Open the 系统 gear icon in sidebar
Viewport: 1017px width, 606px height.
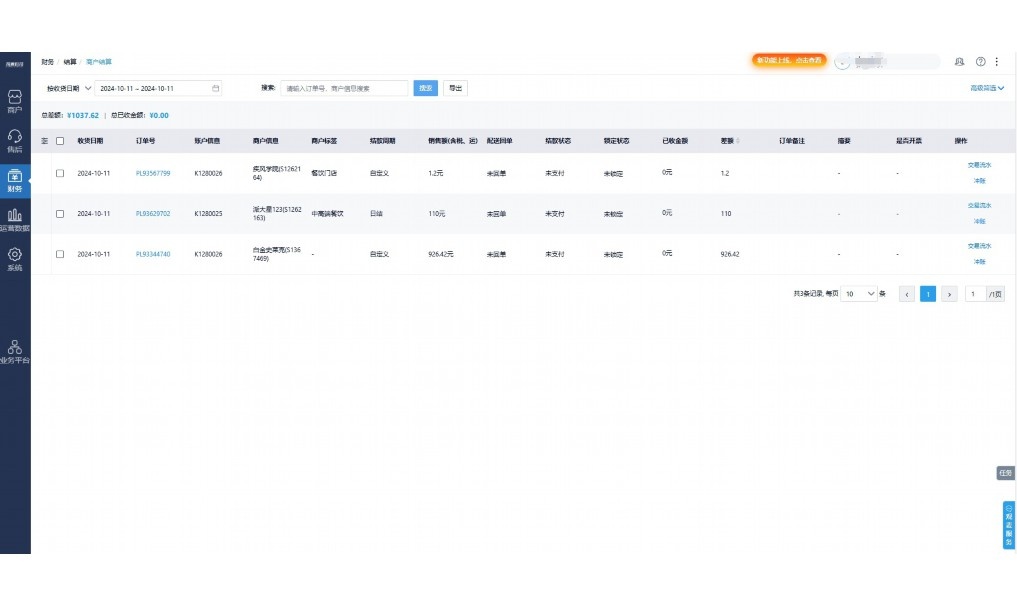(x=15, y=259)
